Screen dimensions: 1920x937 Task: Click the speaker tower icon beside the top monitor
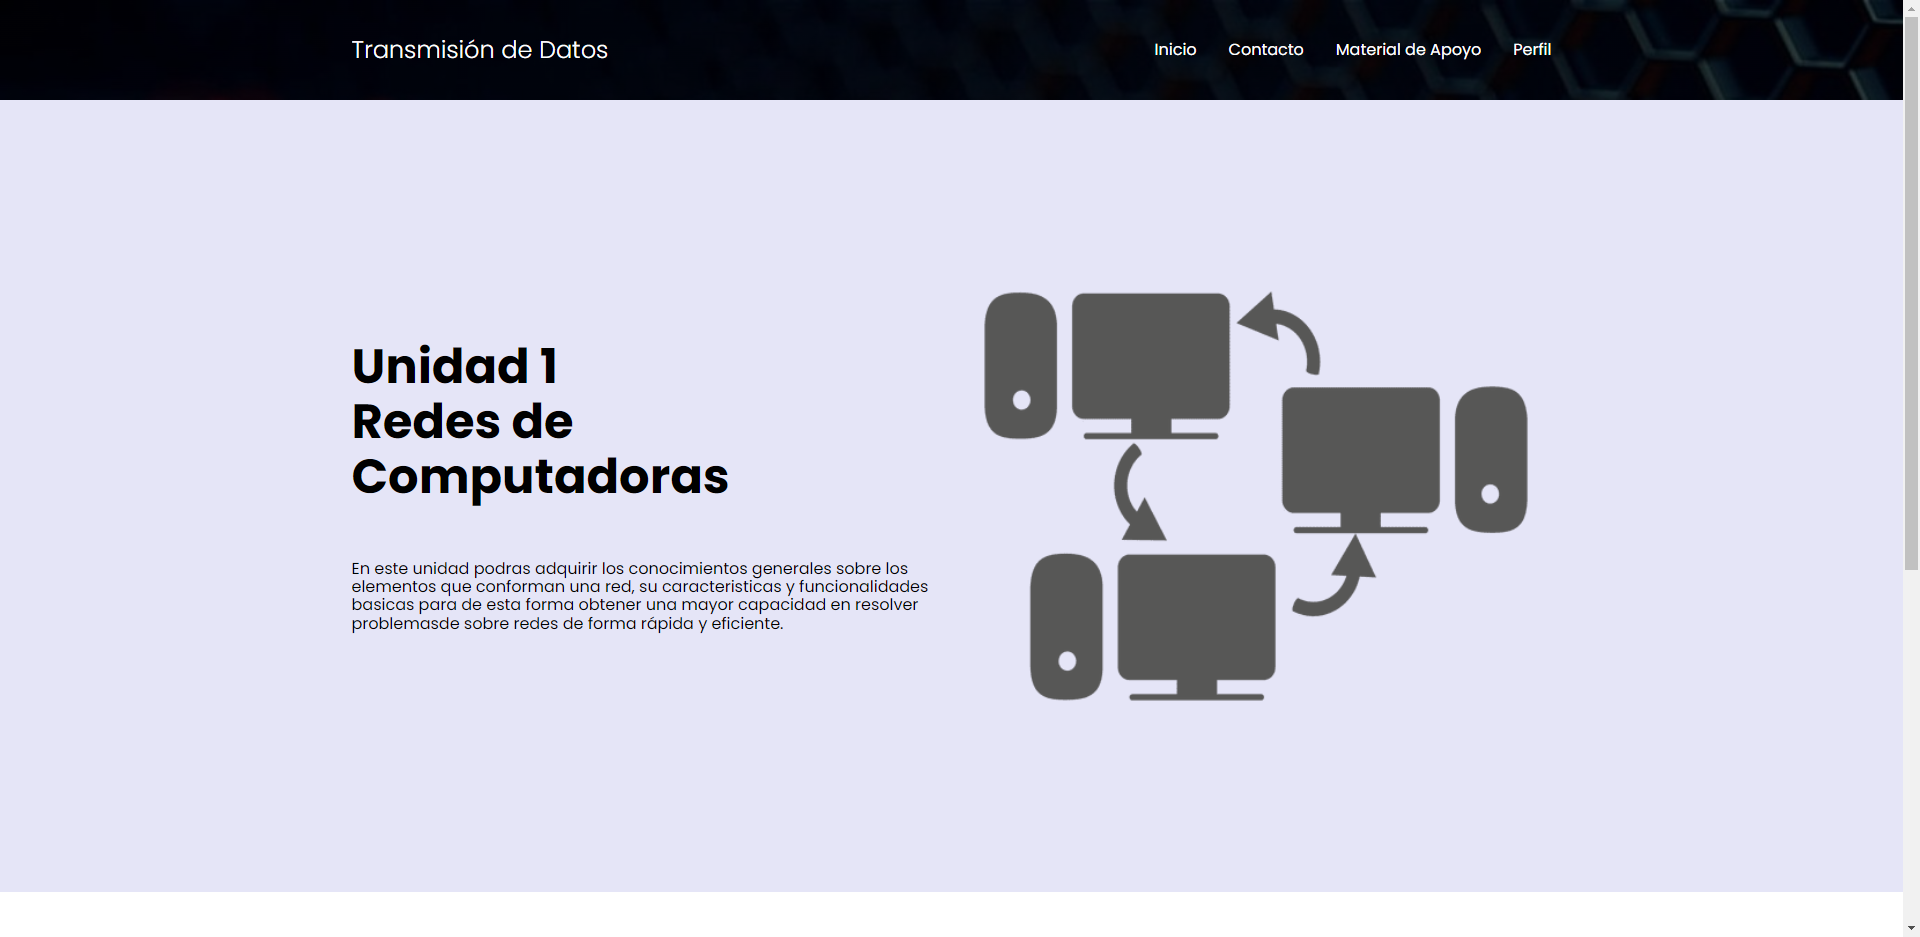tap(1020, 365)
